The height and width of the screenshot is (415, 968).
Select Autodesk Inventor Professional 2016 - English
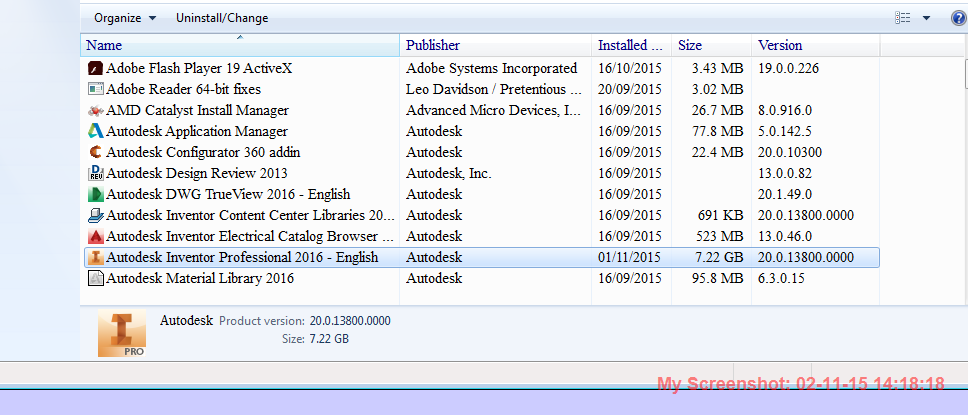[242, 258]
